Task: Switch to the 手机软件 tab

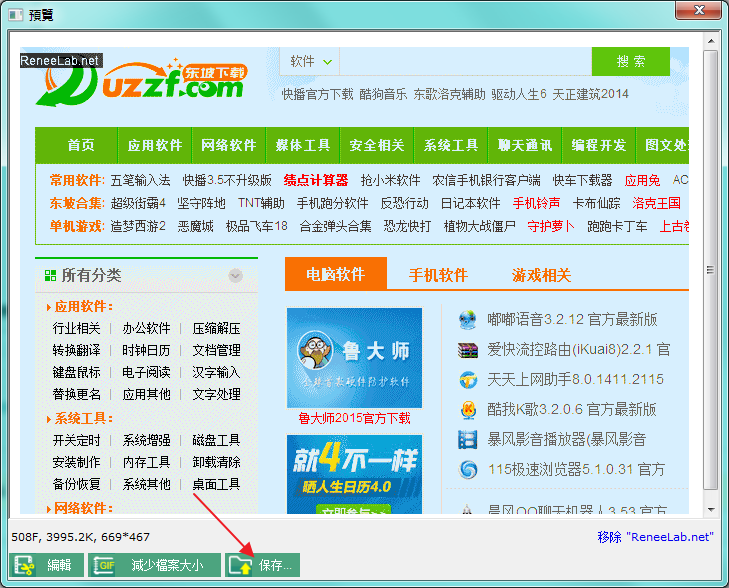Action: tap(438, 275)
